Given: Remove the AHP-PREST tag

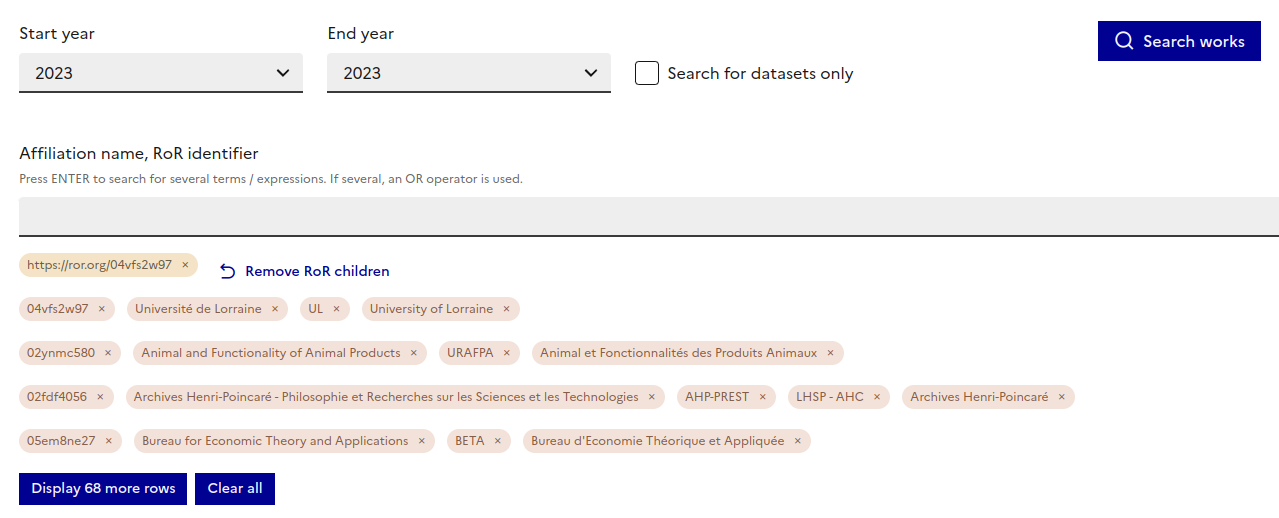Looking at the screenshot, I should (762, 397).
